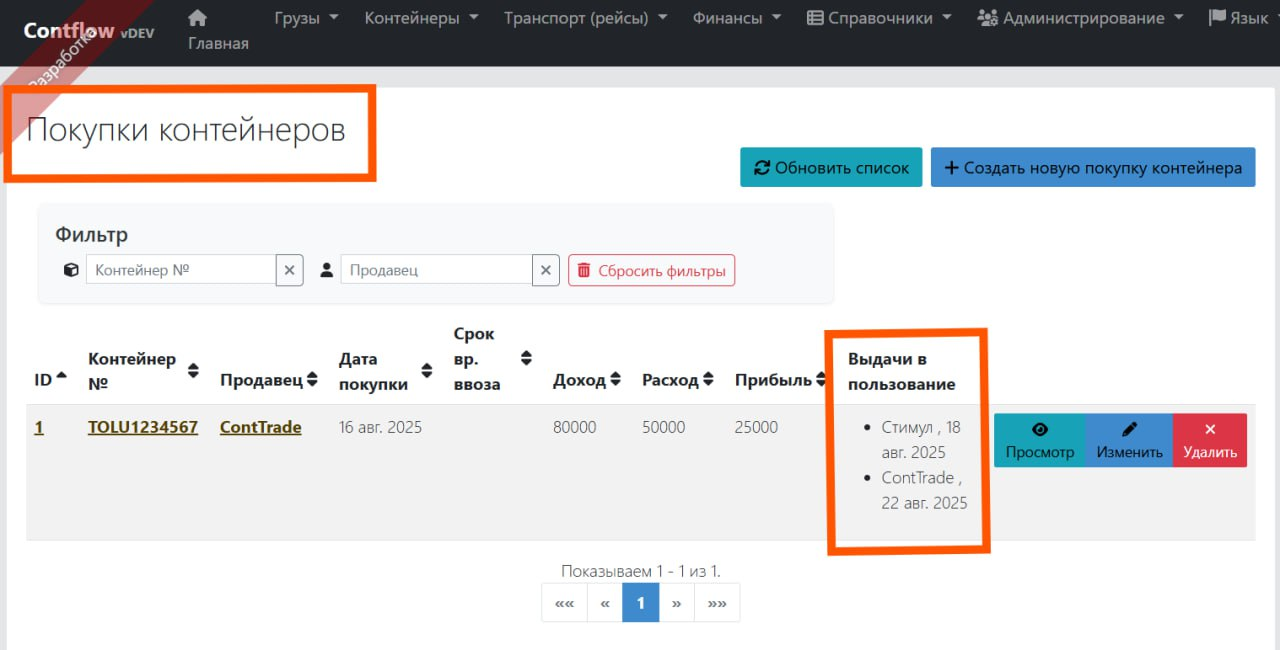The width and height of the screenshot is (1280, 650).
Task: Open the Справочники menu
Action: point(878,18)
